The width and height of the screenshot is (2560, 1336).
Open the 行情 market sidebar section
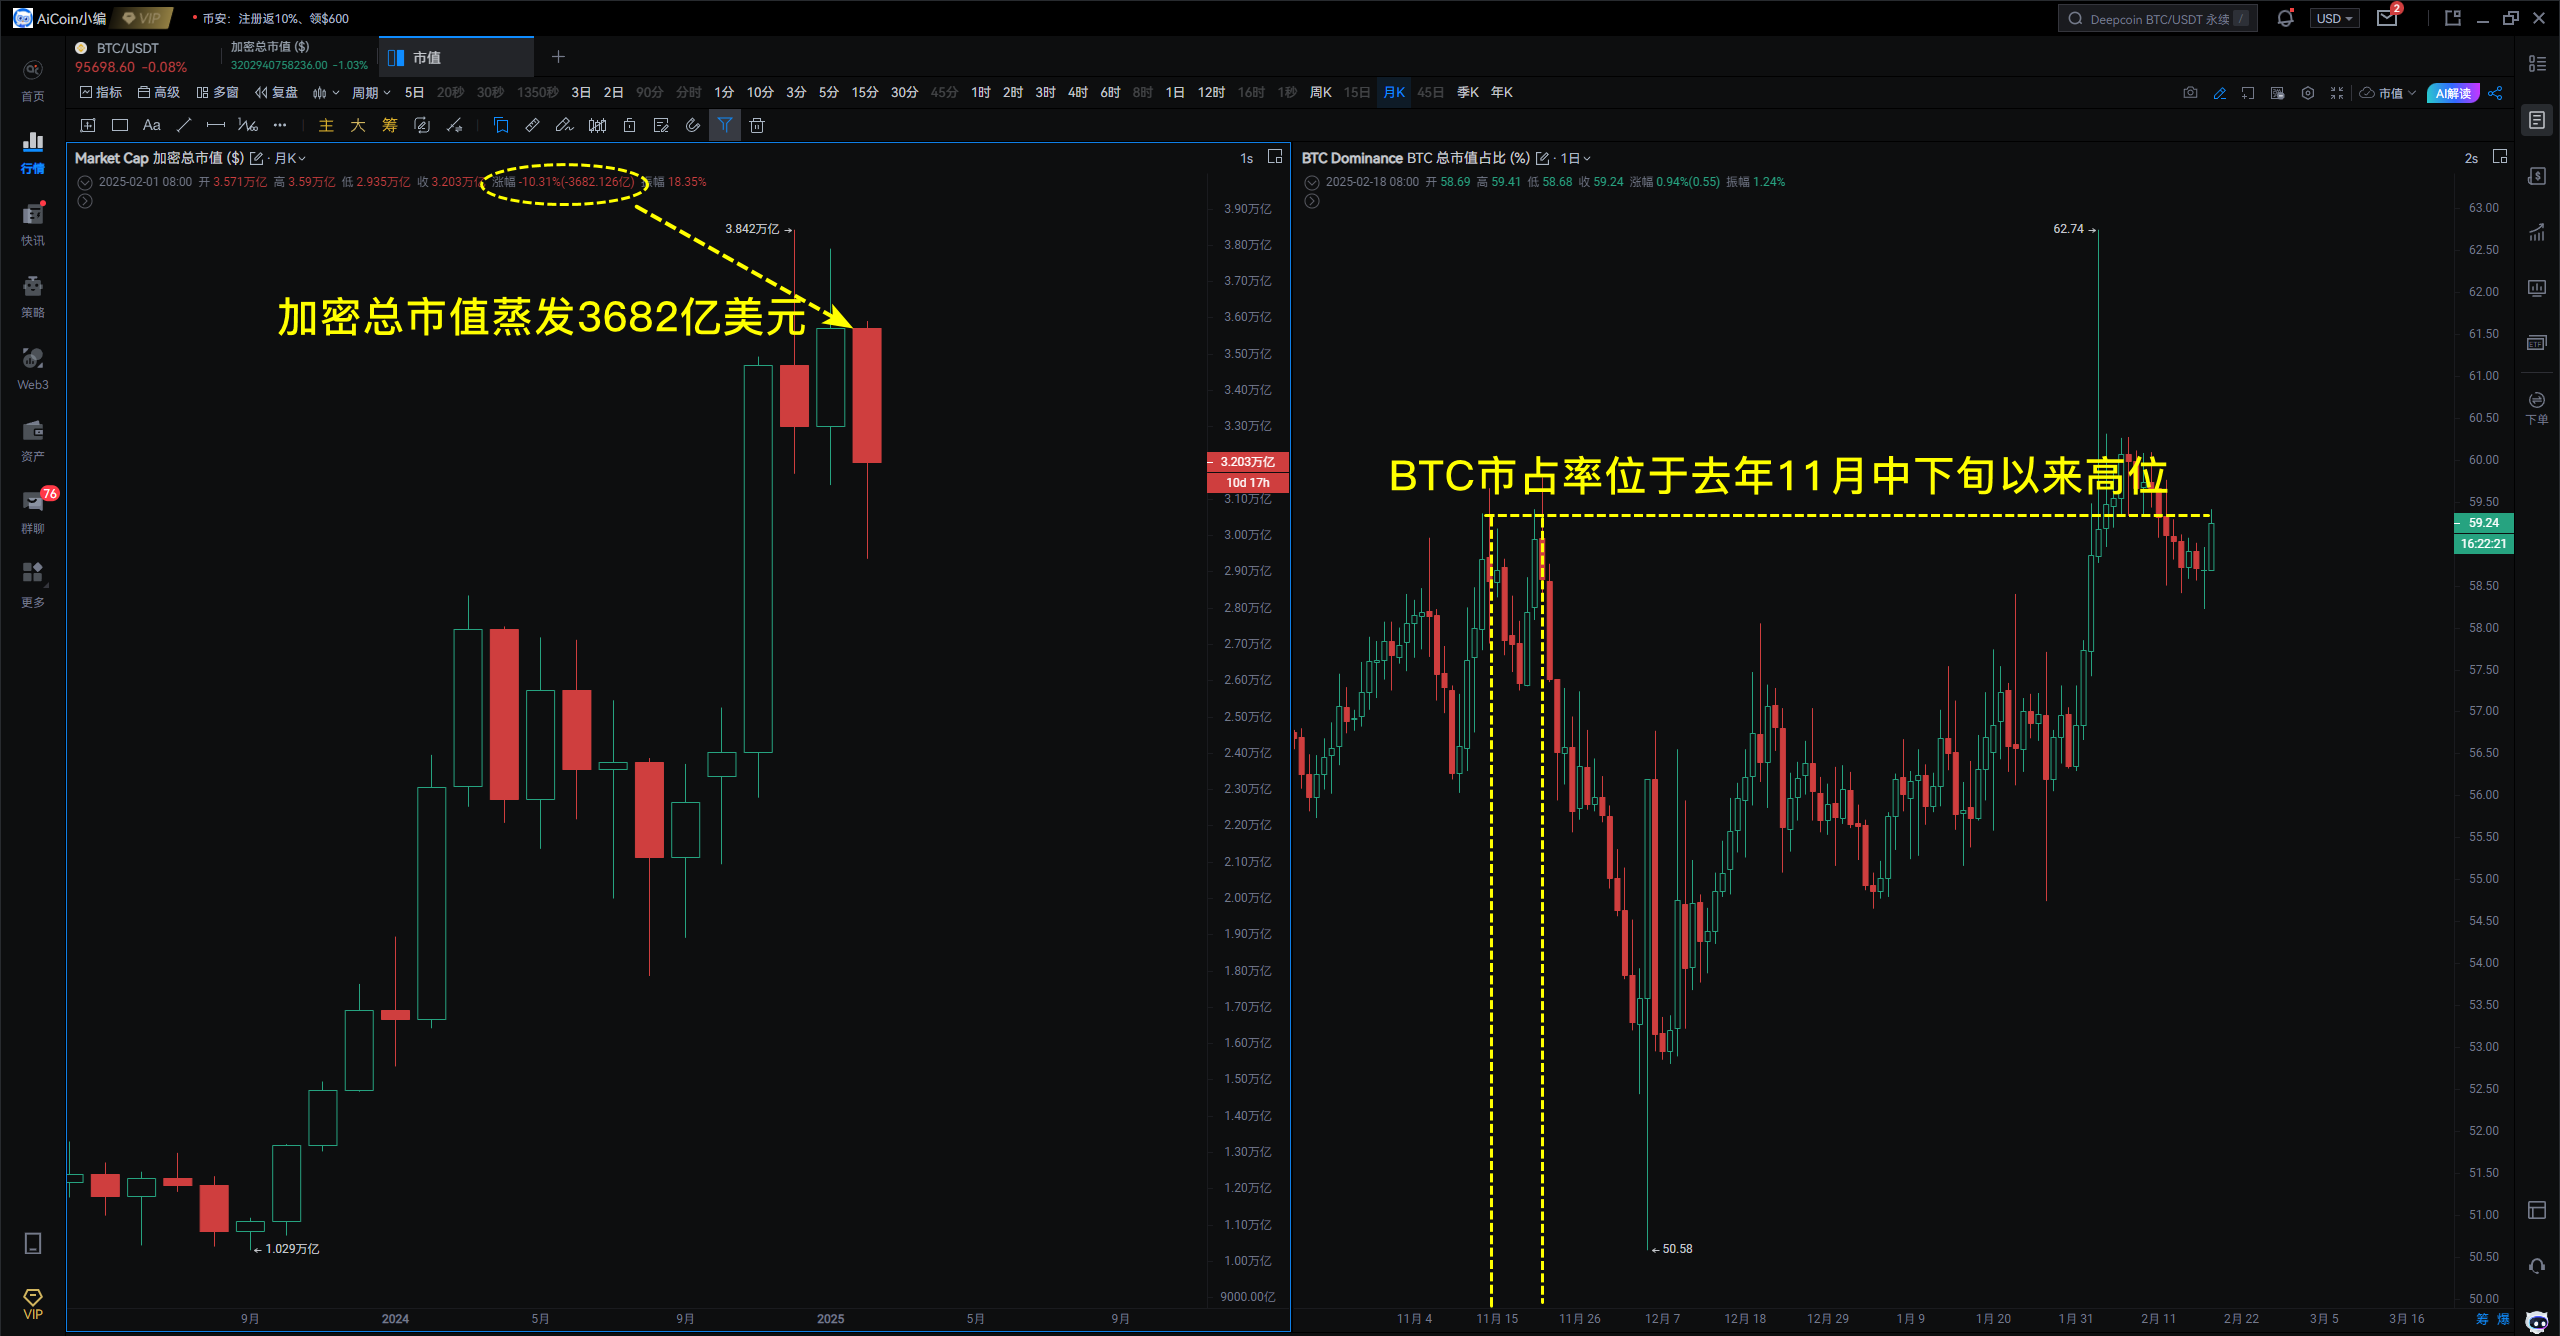33,152
